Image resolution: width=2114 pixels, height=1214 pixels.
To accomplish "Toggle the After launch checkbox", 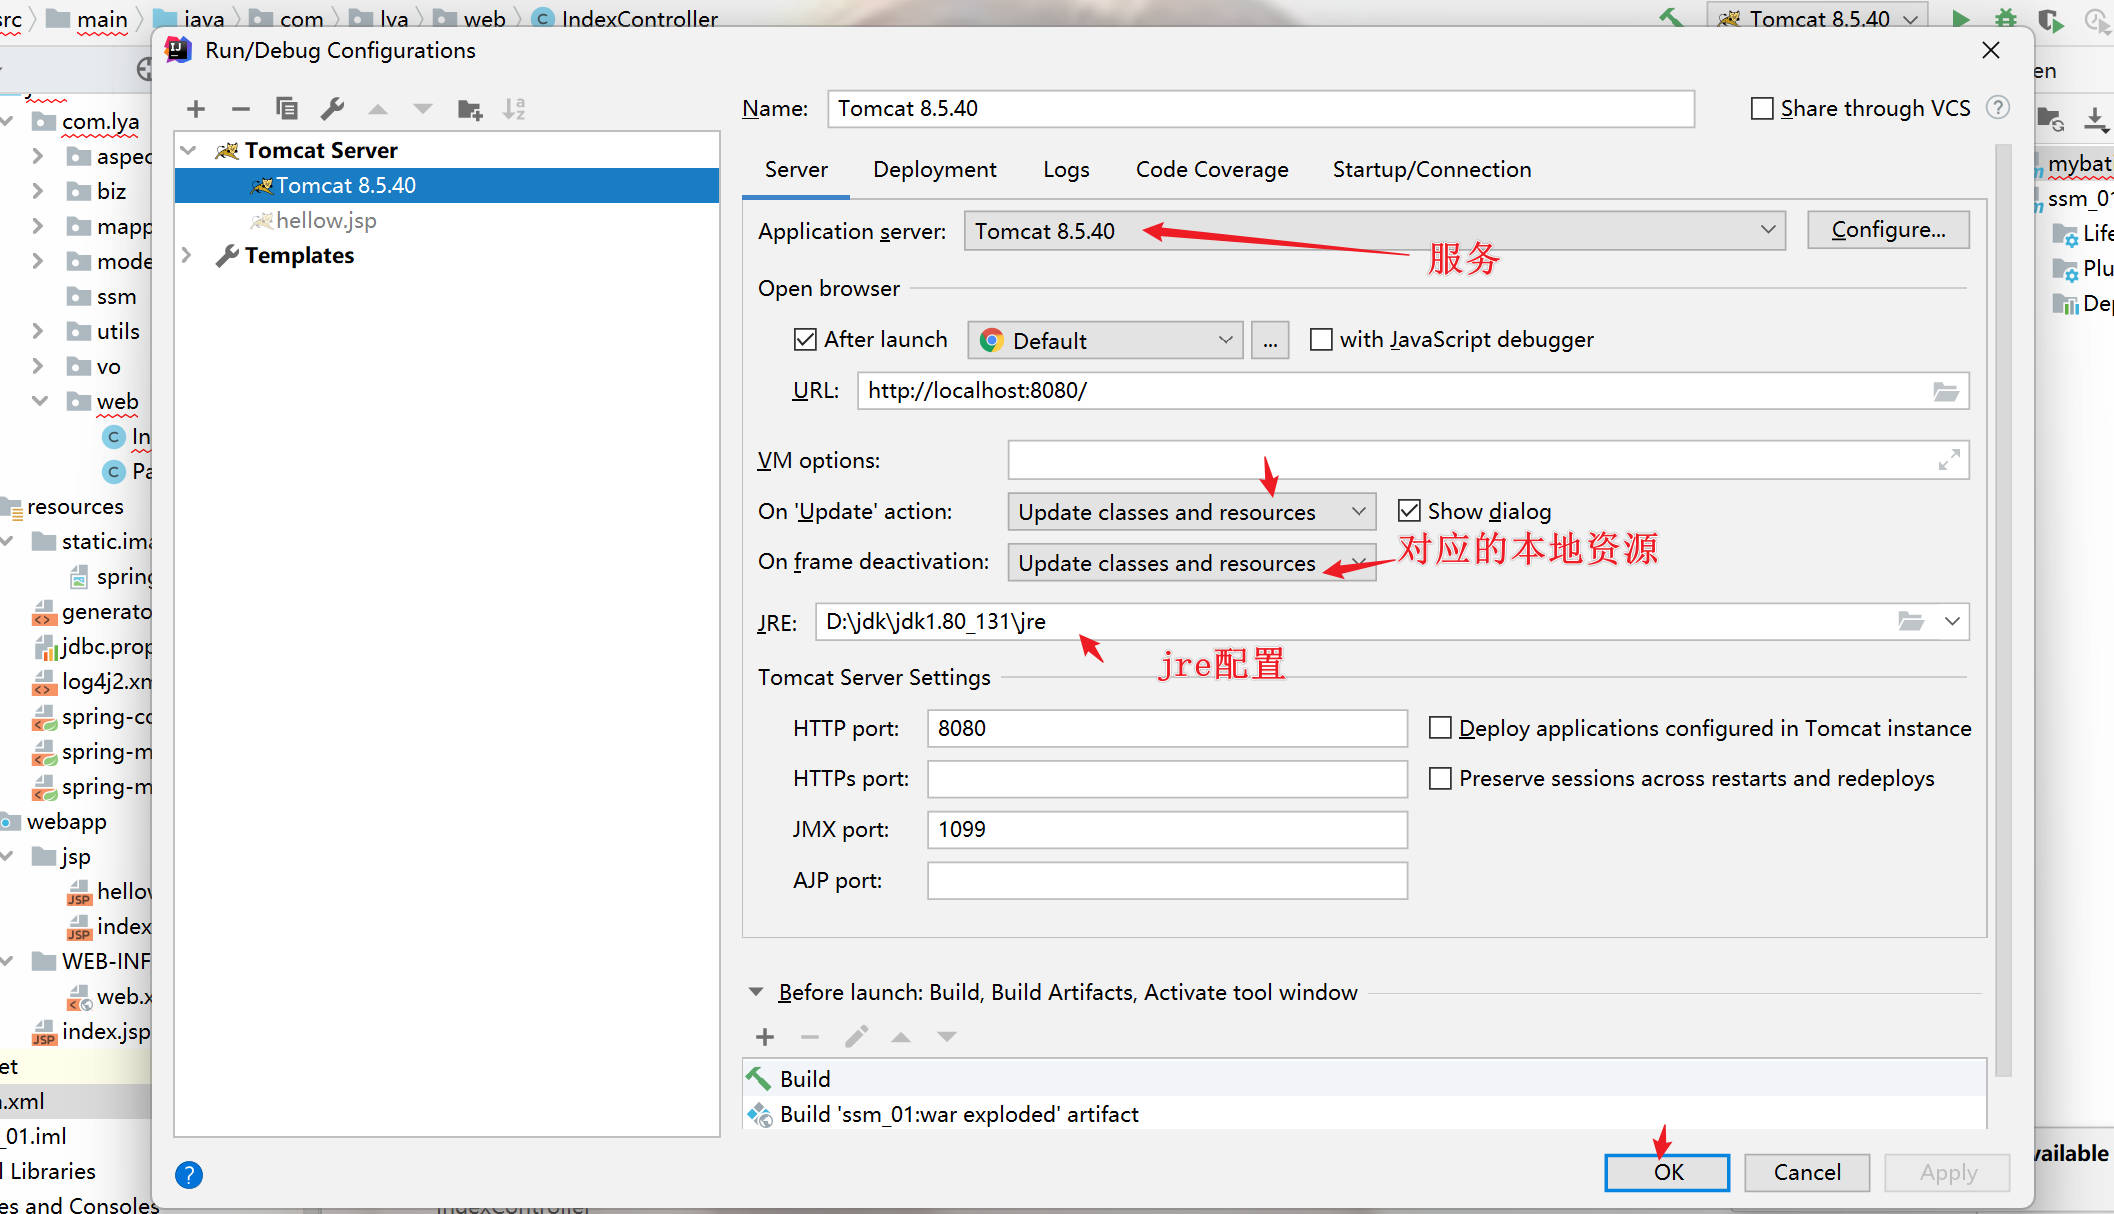I will point(805,340).
